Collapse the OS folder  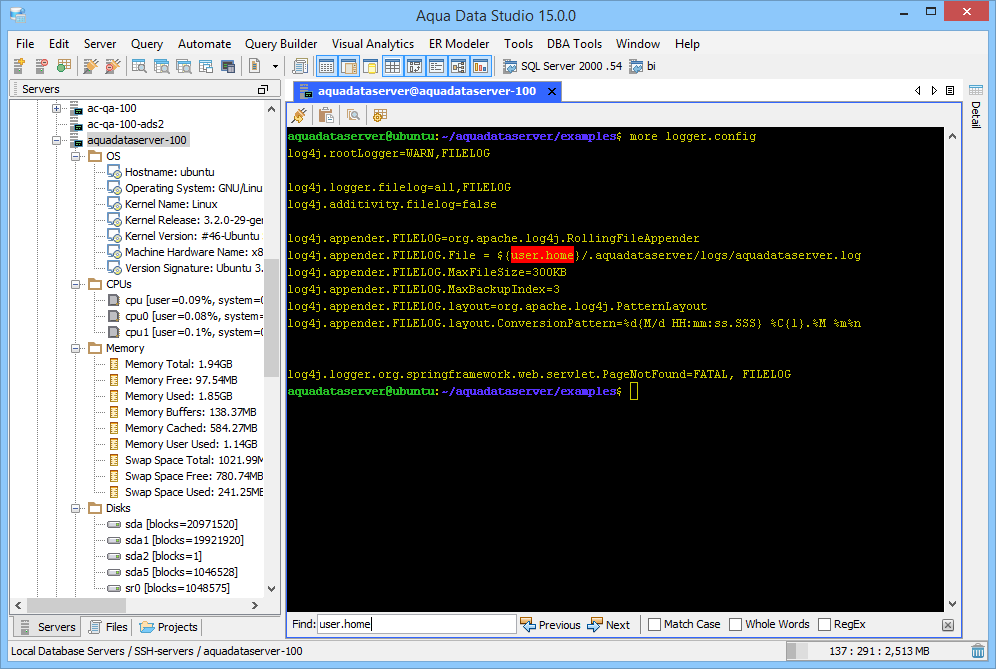[76, 156]
